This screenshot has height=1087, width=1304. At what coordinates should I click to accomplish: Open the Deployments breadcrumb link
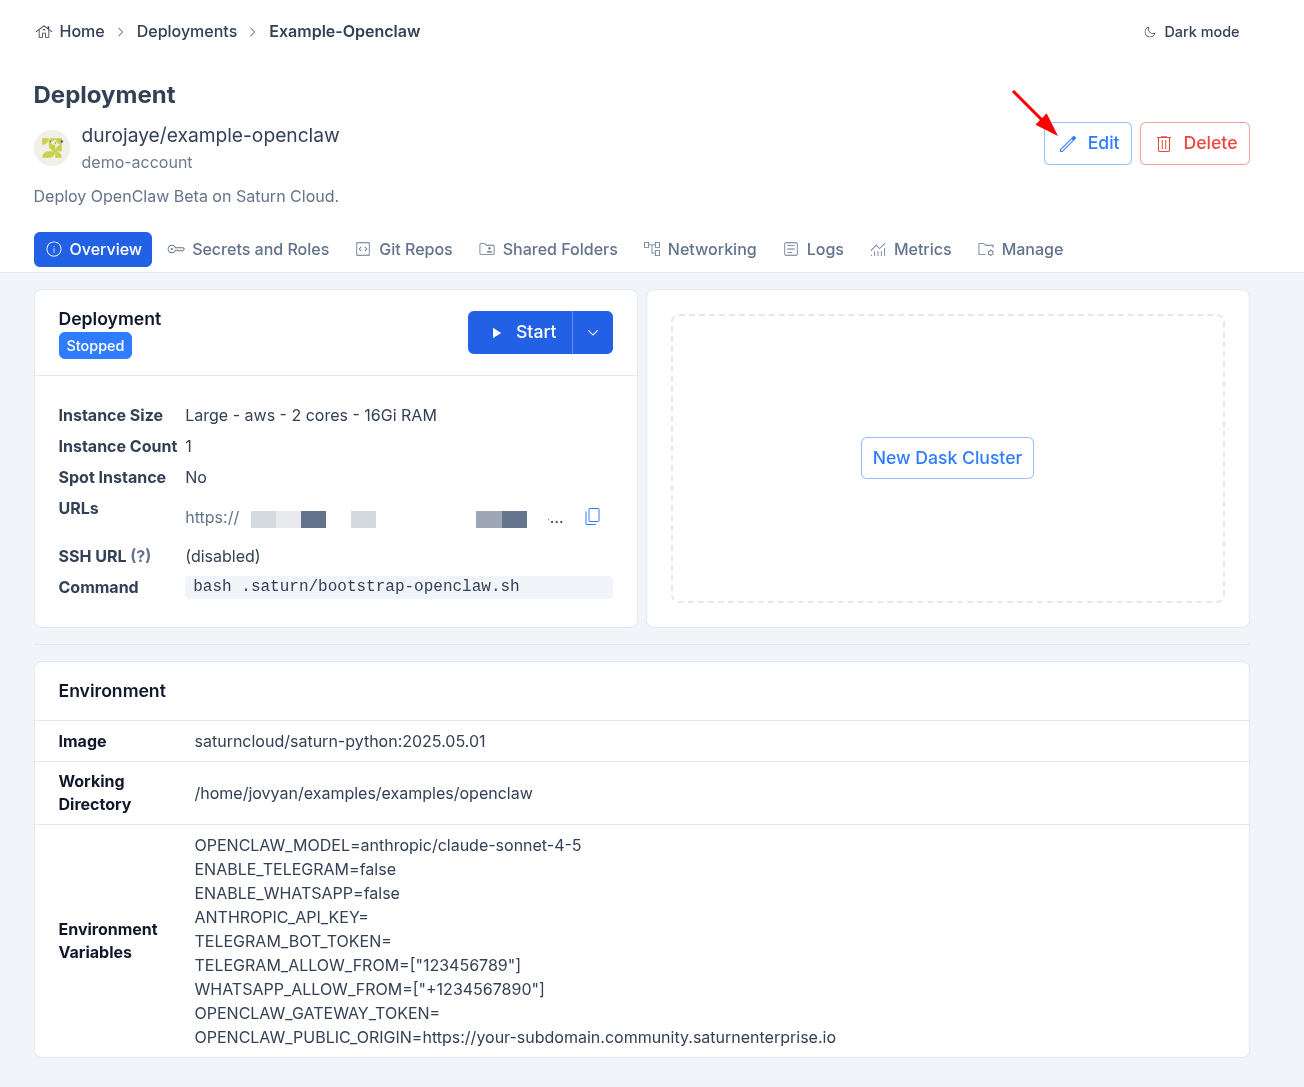[x=187, y=32]
